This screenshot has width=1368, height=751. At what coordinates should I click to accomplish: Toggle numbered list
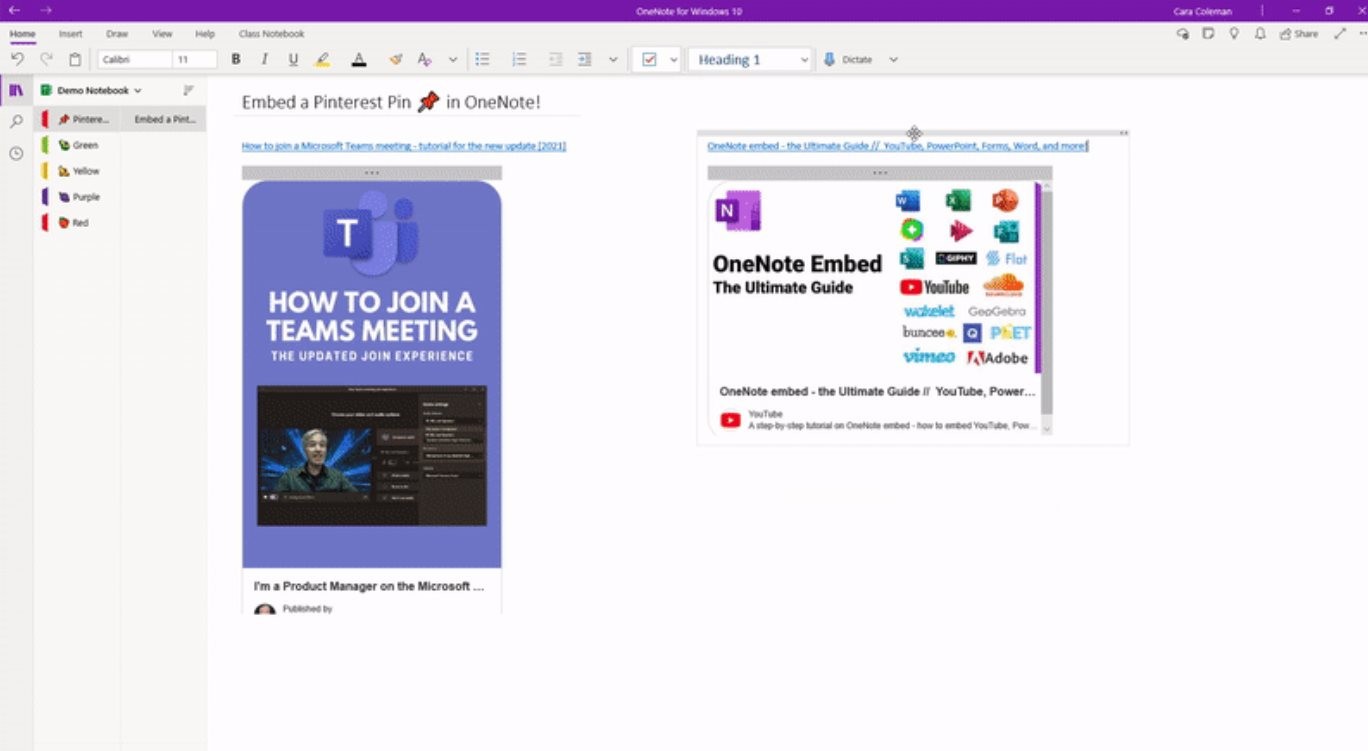519,60
